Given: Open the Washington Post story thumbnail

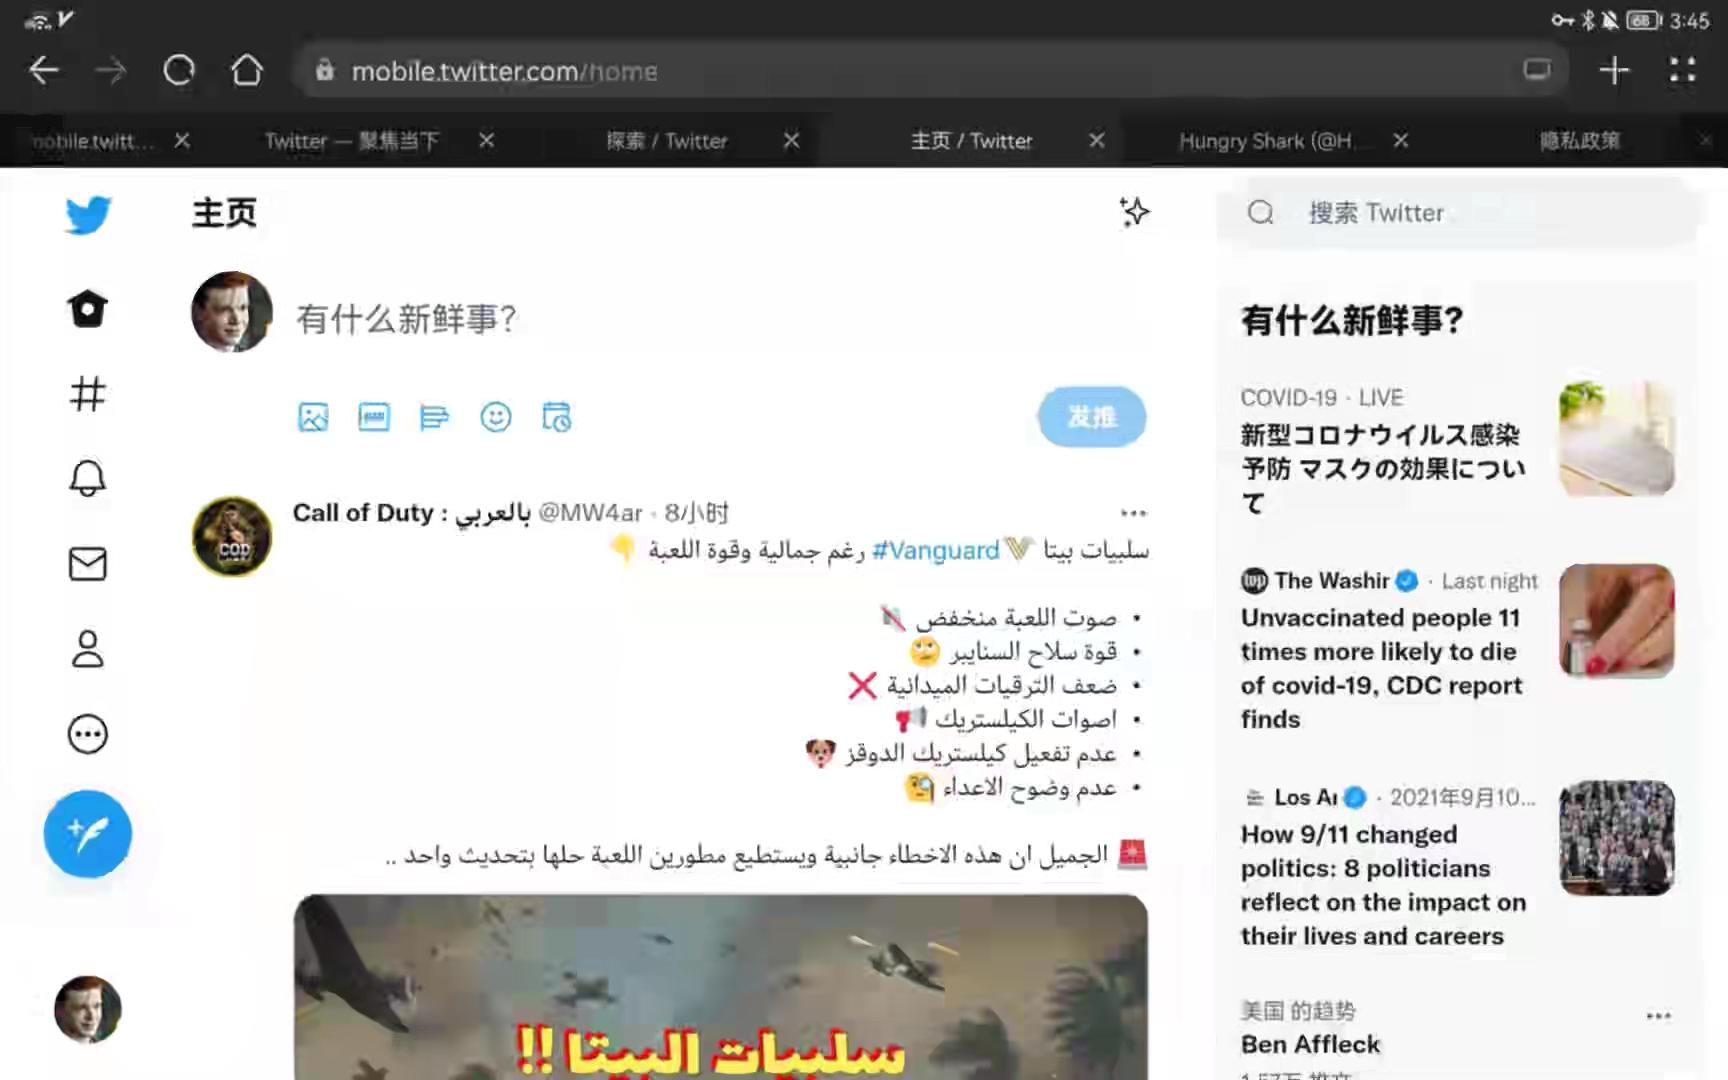Looking at the screenshot, I should [x=1617, y=621].
